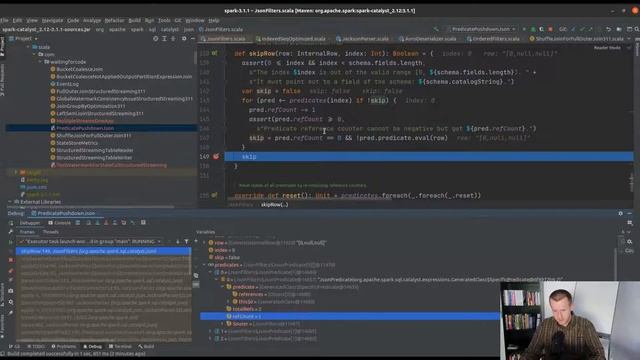
Task: Click the project panel settings gear icon
Action: coord(184,38)
